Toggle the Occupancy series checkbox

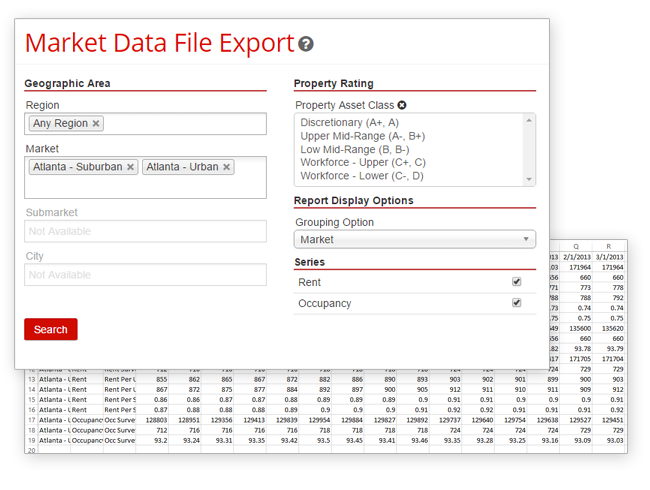point(517,303)
